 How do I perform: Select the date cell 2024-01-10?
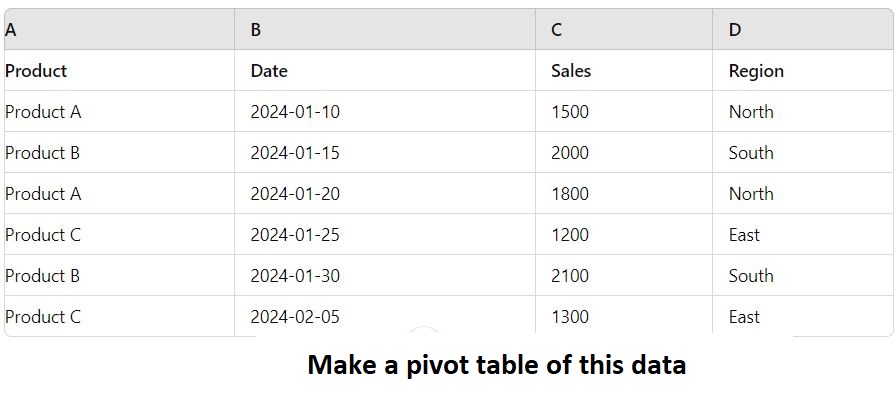(x=295, y=112)
